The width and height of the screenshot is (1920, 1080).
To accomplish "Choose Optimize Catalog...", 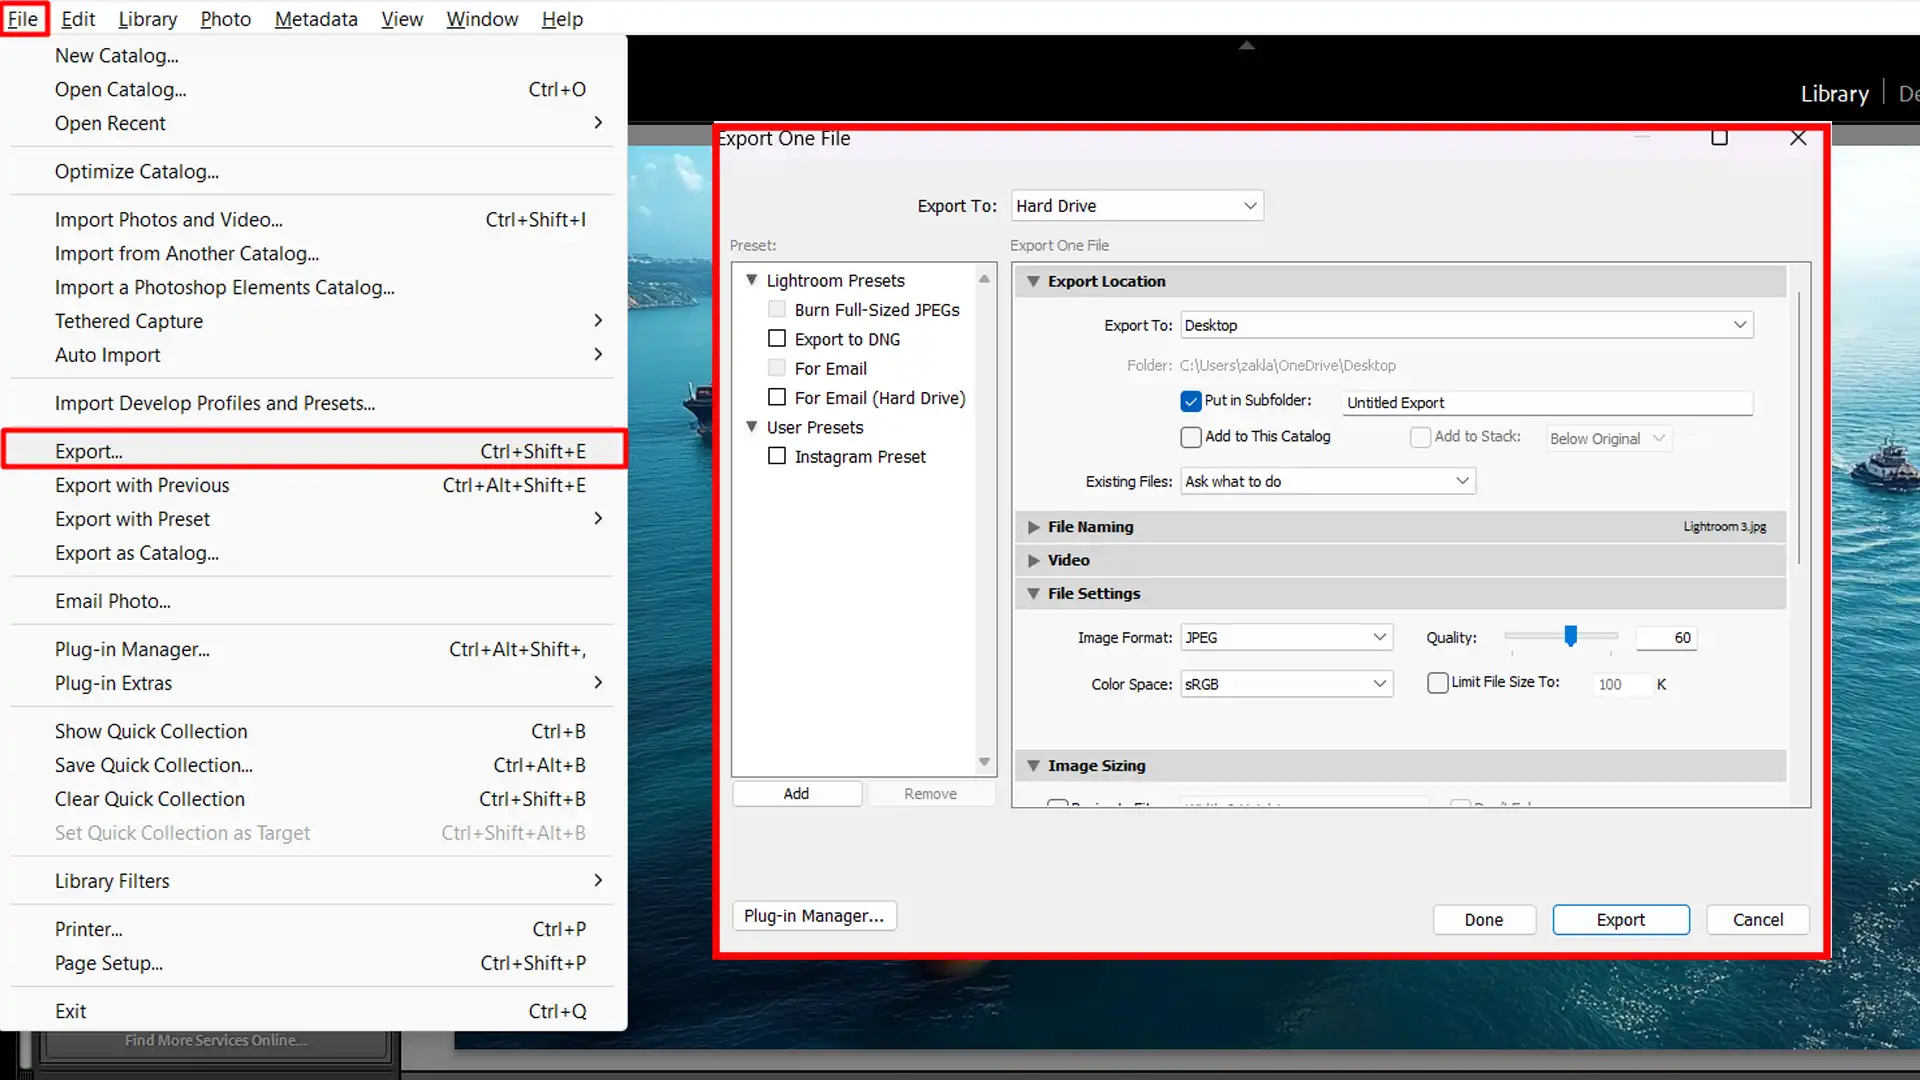I will click(314, 171).
